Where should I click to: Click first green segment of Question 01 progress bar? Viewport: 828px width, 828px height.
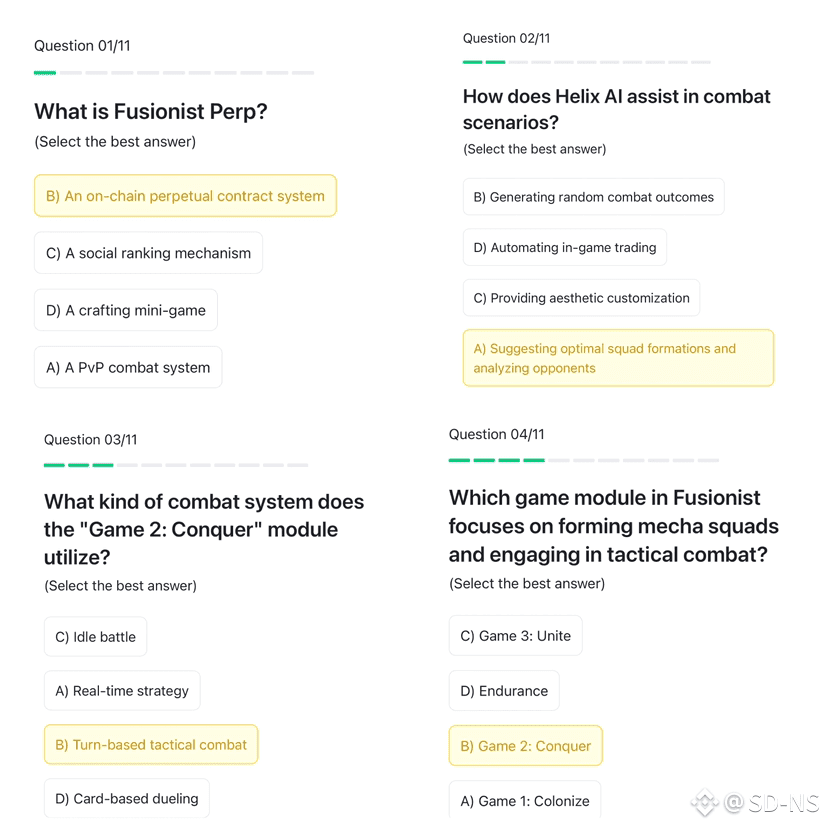45,73
